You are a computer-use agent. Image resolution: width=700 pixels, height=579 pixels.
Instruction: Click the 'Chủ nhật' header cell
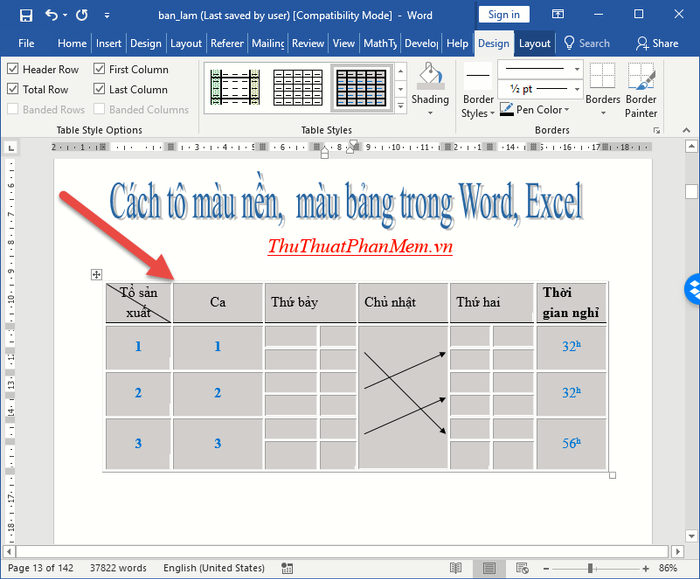(403, 302)
